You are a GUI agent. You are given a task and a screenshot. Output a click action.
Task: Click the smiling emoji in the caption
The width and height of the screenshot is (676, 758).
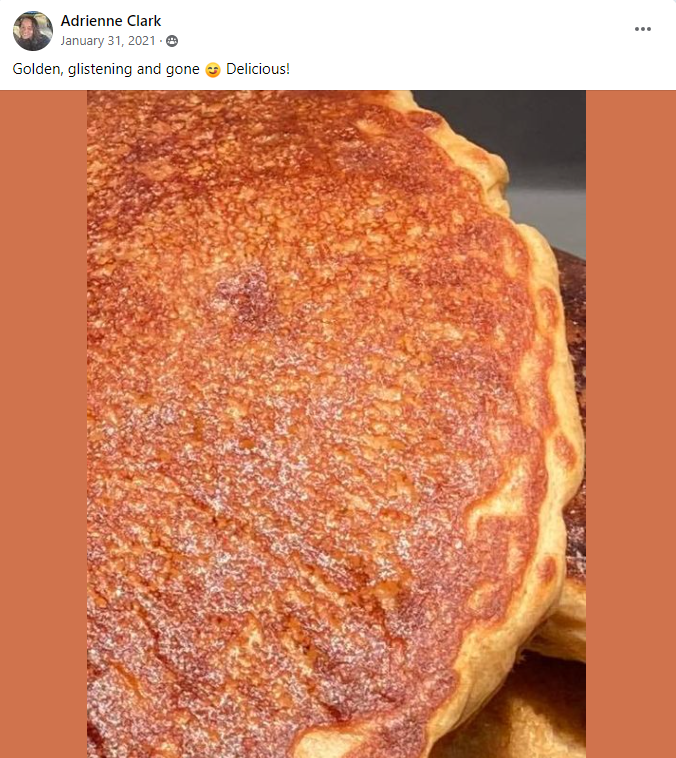tap(212, 70)
